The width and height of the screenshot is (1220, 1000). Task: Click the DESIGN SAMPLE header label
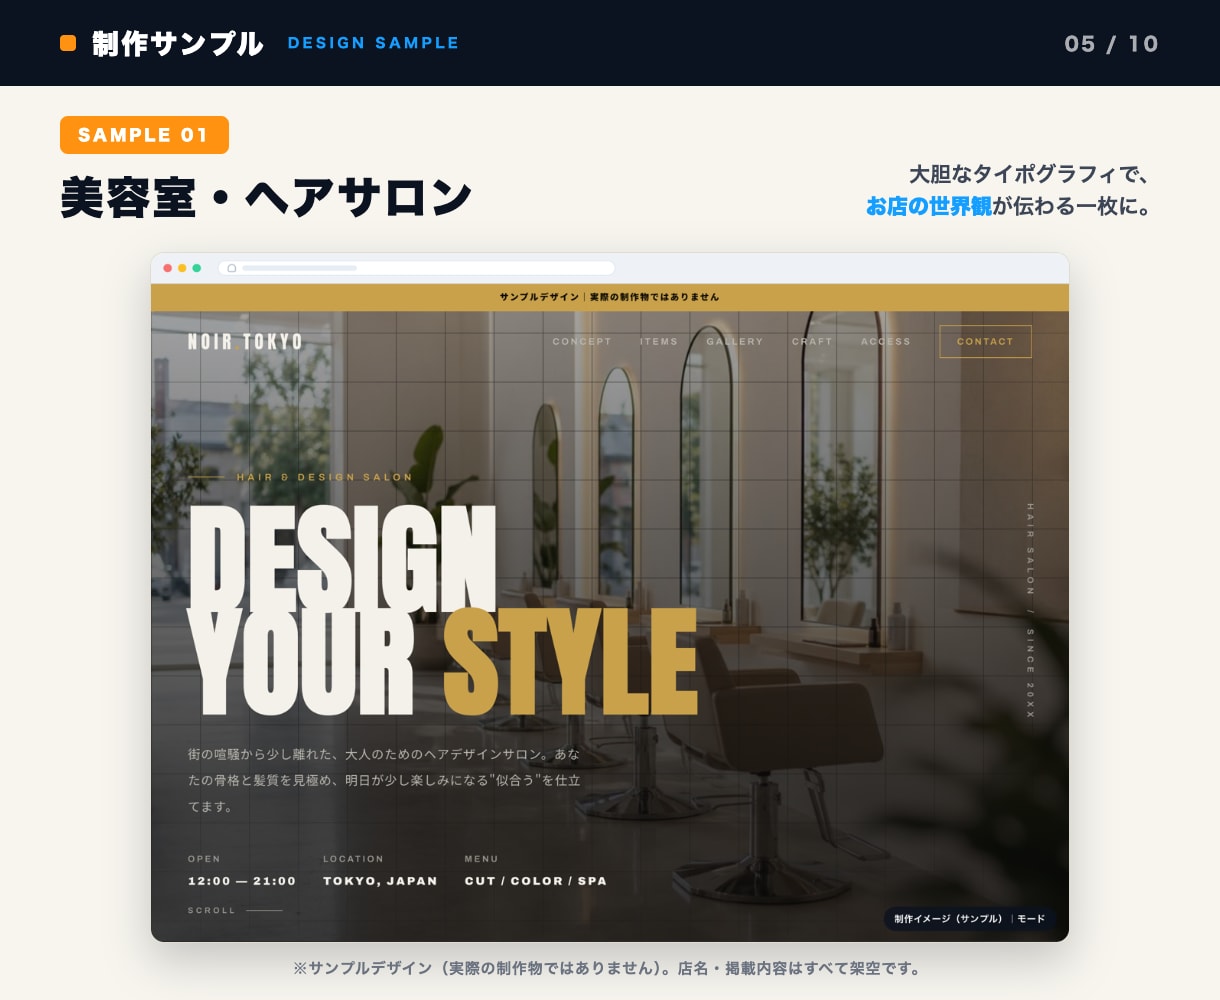373,43
